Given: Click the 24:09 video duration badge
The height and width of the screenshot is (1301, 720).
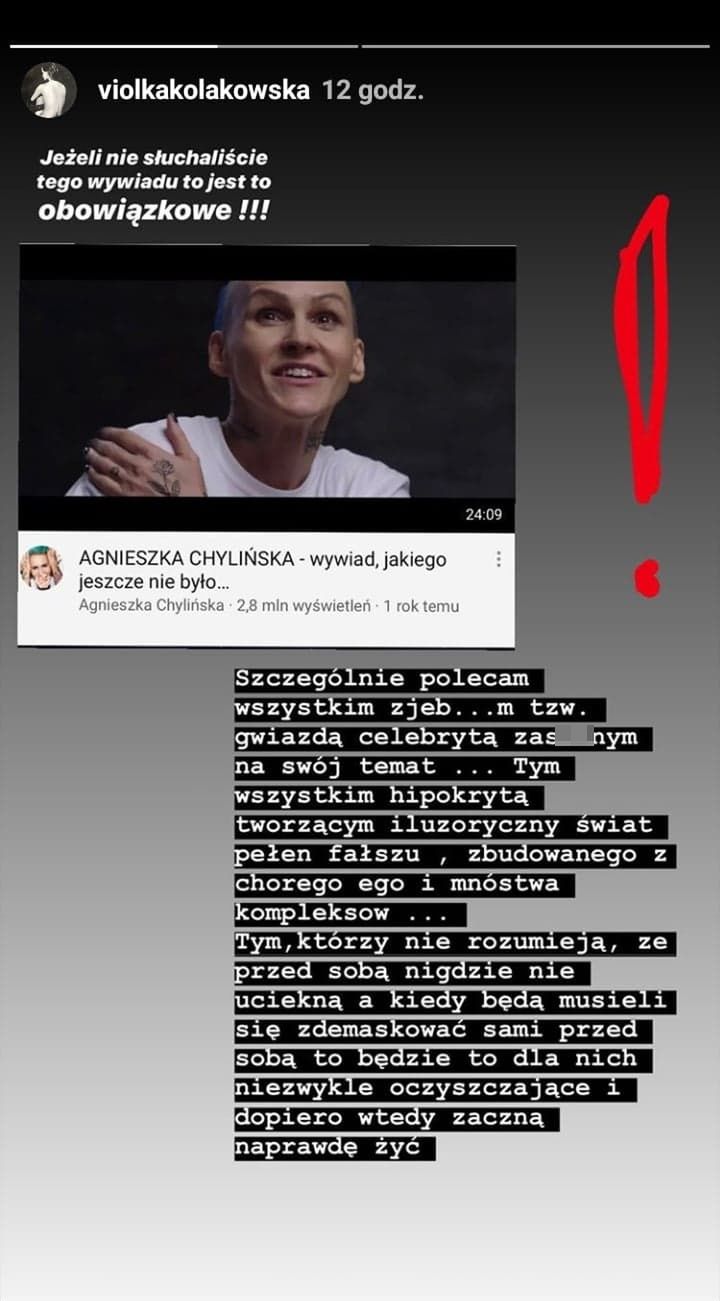Looking at the screenshot, I should [x=483, y=516].
